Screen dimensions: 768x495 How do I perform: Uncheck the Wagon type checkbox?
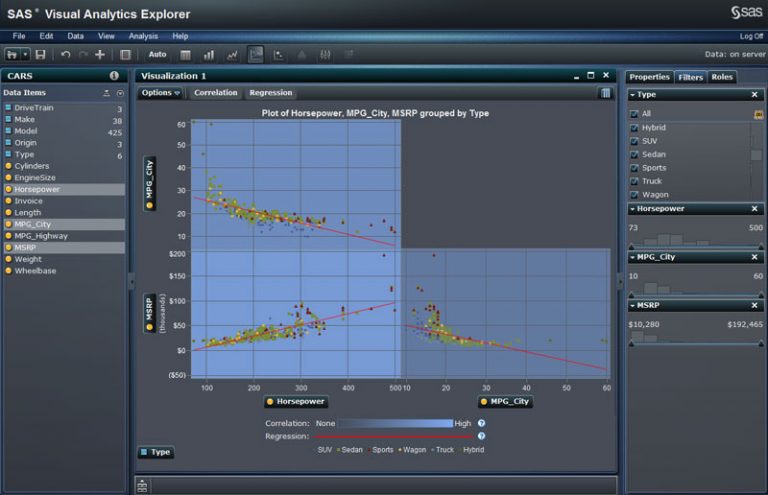click(634, 195)
